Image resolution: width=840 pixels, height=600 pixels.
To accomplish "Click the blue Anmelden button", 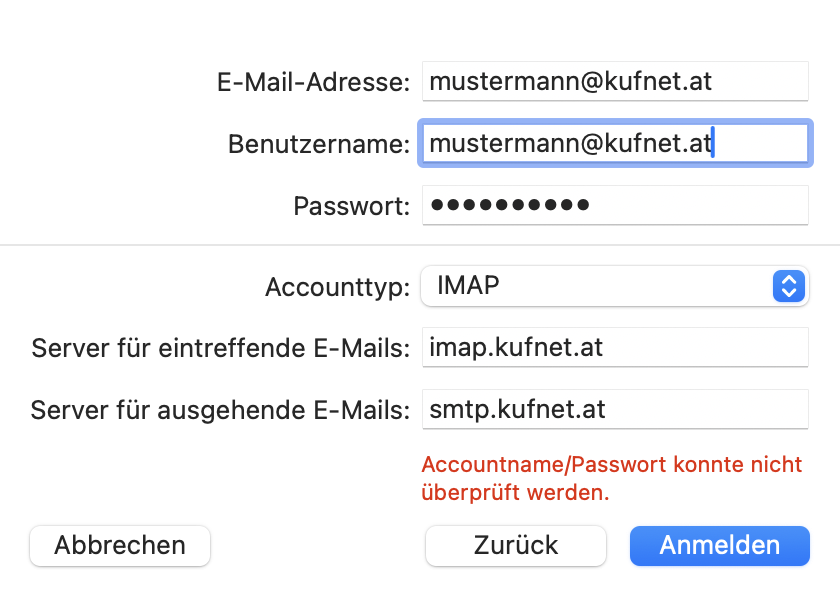I will click(x=719, y=546).
